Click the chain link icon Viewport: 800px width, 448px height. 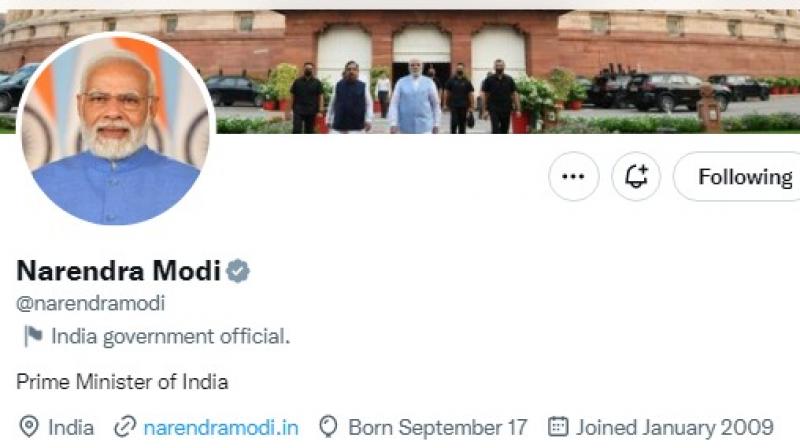[125, 427]
